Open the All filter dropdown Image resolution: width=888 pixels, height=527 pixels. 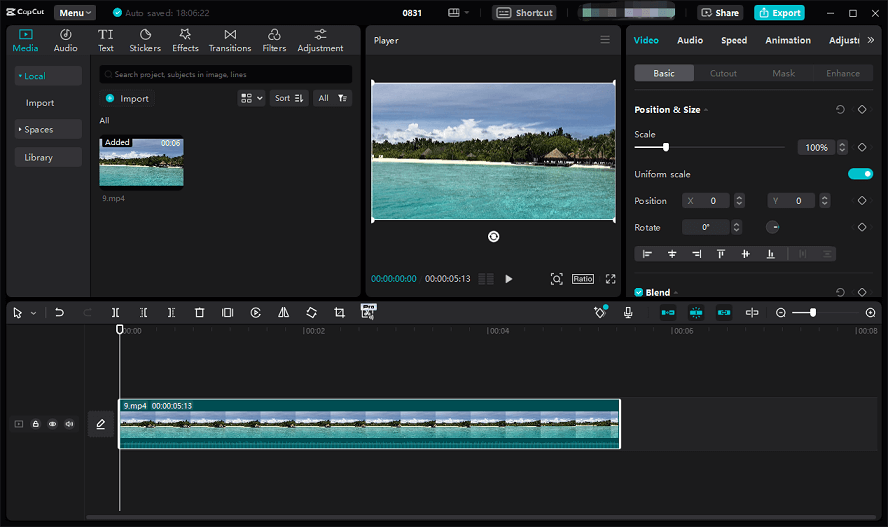click(x=332, y=98)
